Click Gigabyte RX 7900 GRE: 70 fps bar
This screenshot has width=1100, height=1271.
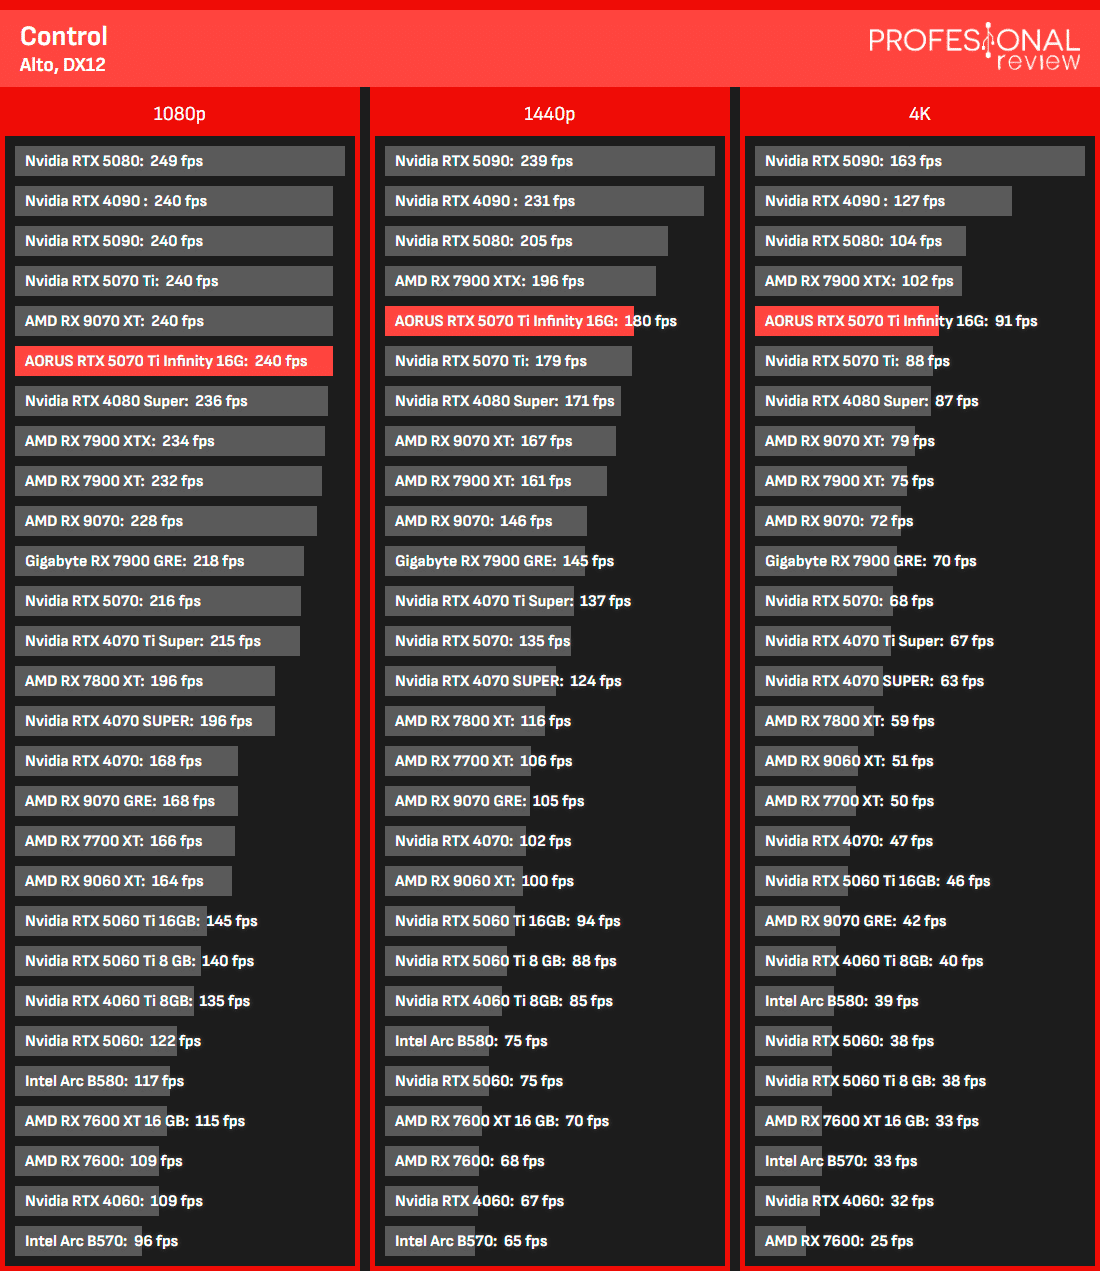pyautogui.click(x=826, y=561)
